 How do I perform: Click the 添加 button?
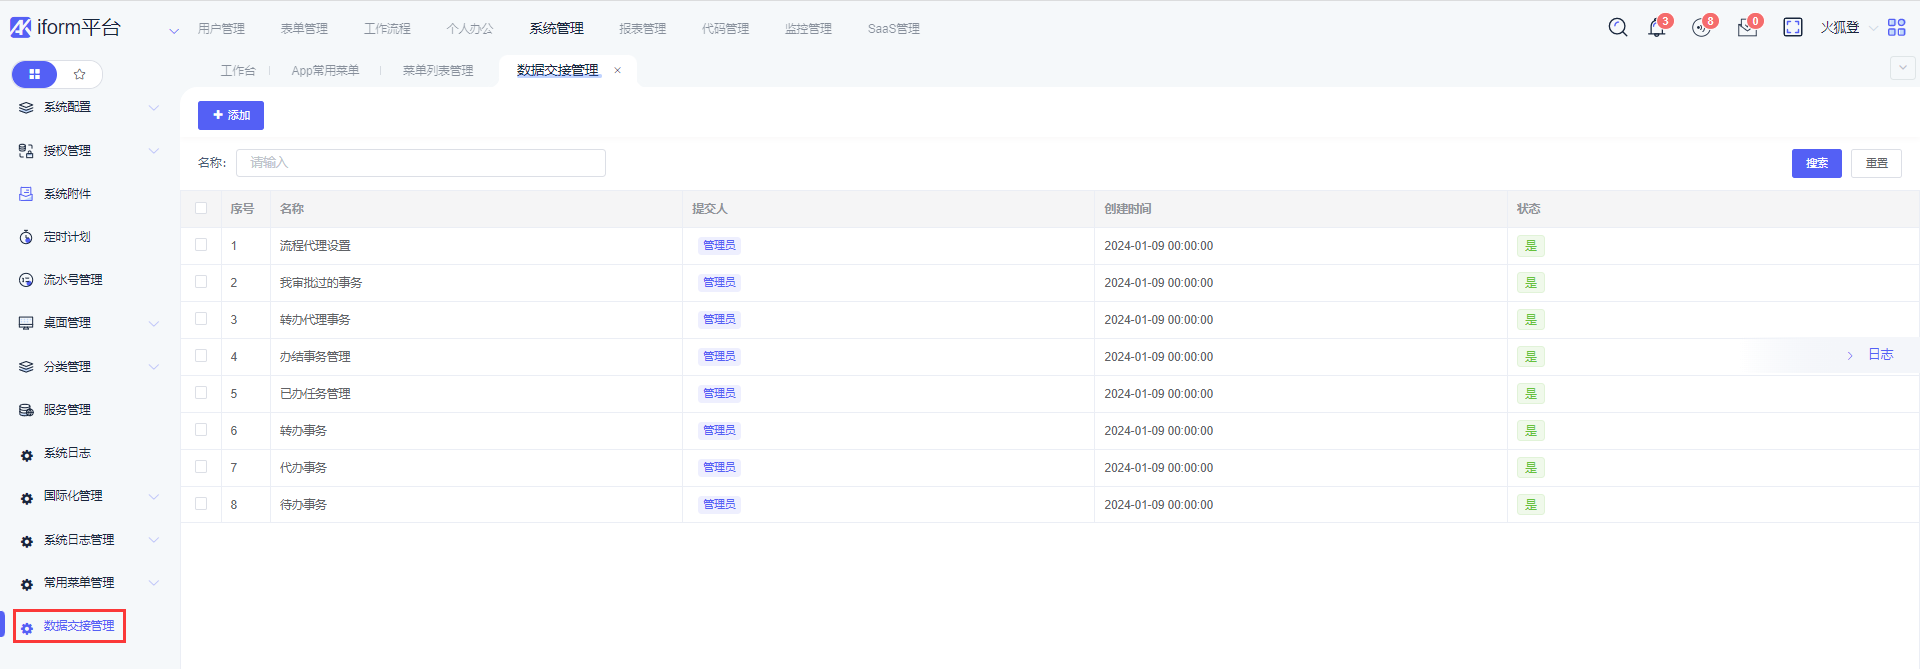(231, 116)
